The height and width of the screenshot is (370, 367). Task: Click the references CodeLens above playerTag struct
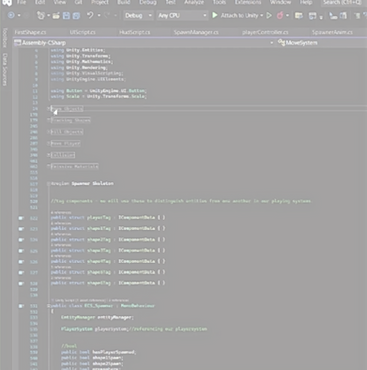61,212
